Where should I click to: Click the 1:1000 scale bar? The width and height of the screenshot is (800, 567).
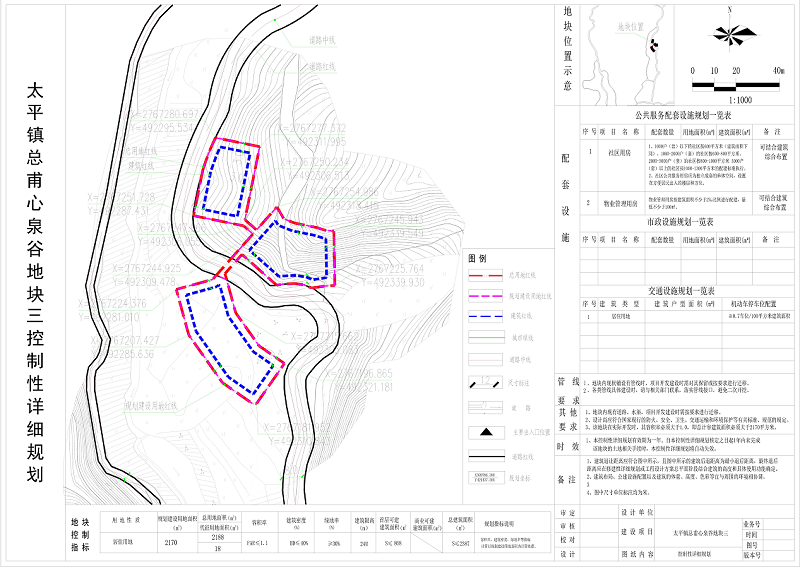(737, 85)
